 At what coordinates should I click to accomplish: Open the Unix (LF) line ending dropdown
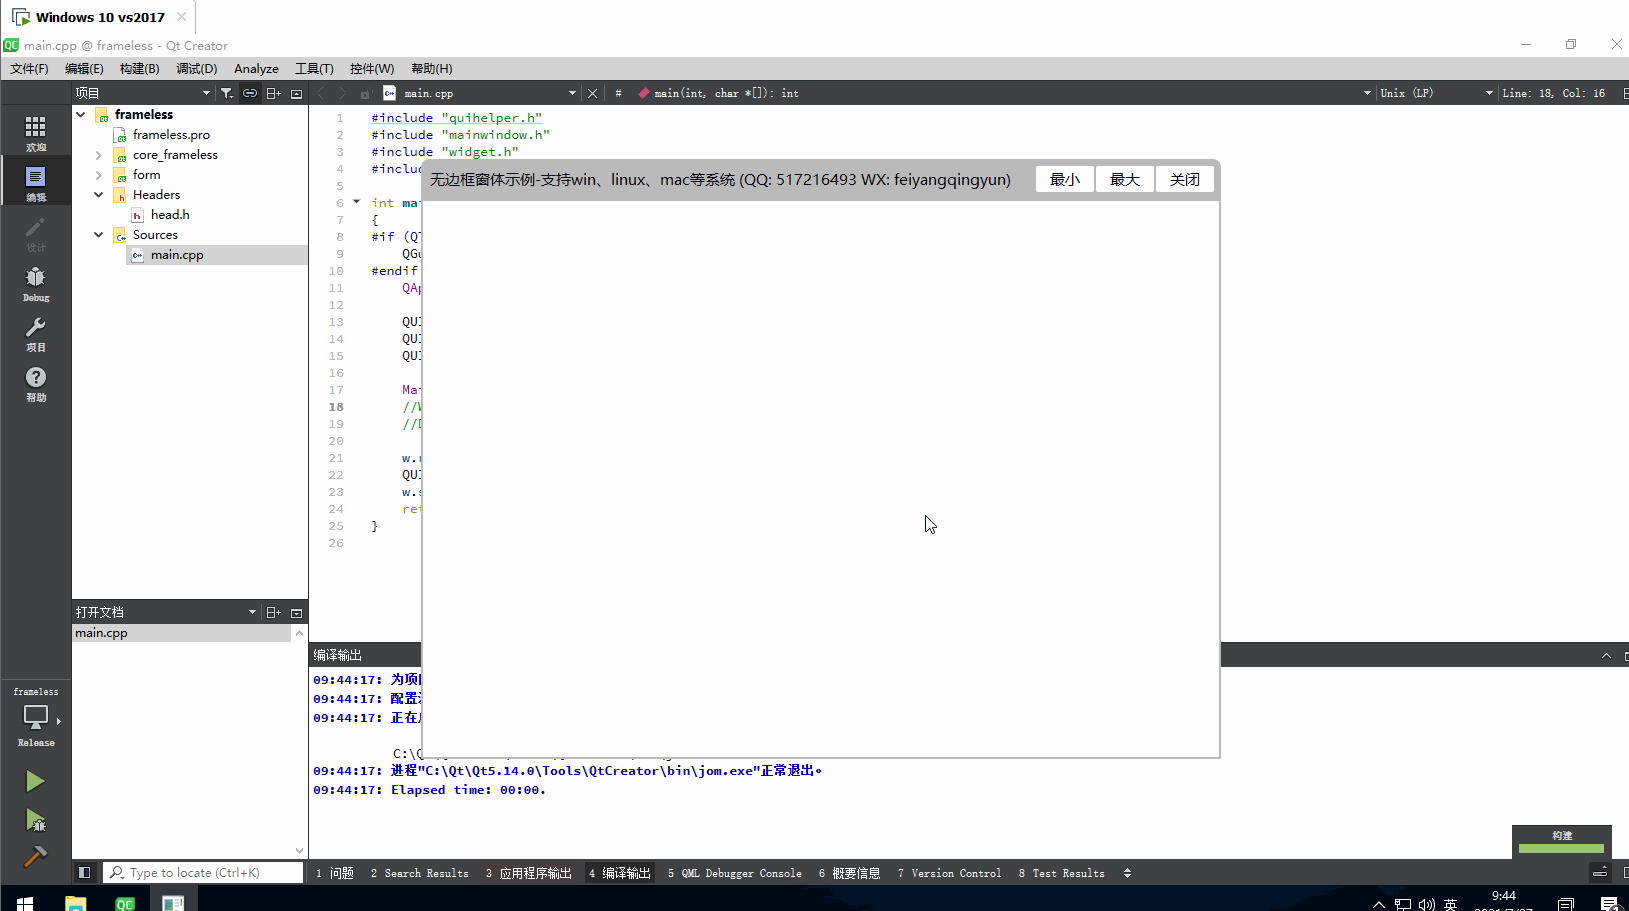[x=1435, y=93]
